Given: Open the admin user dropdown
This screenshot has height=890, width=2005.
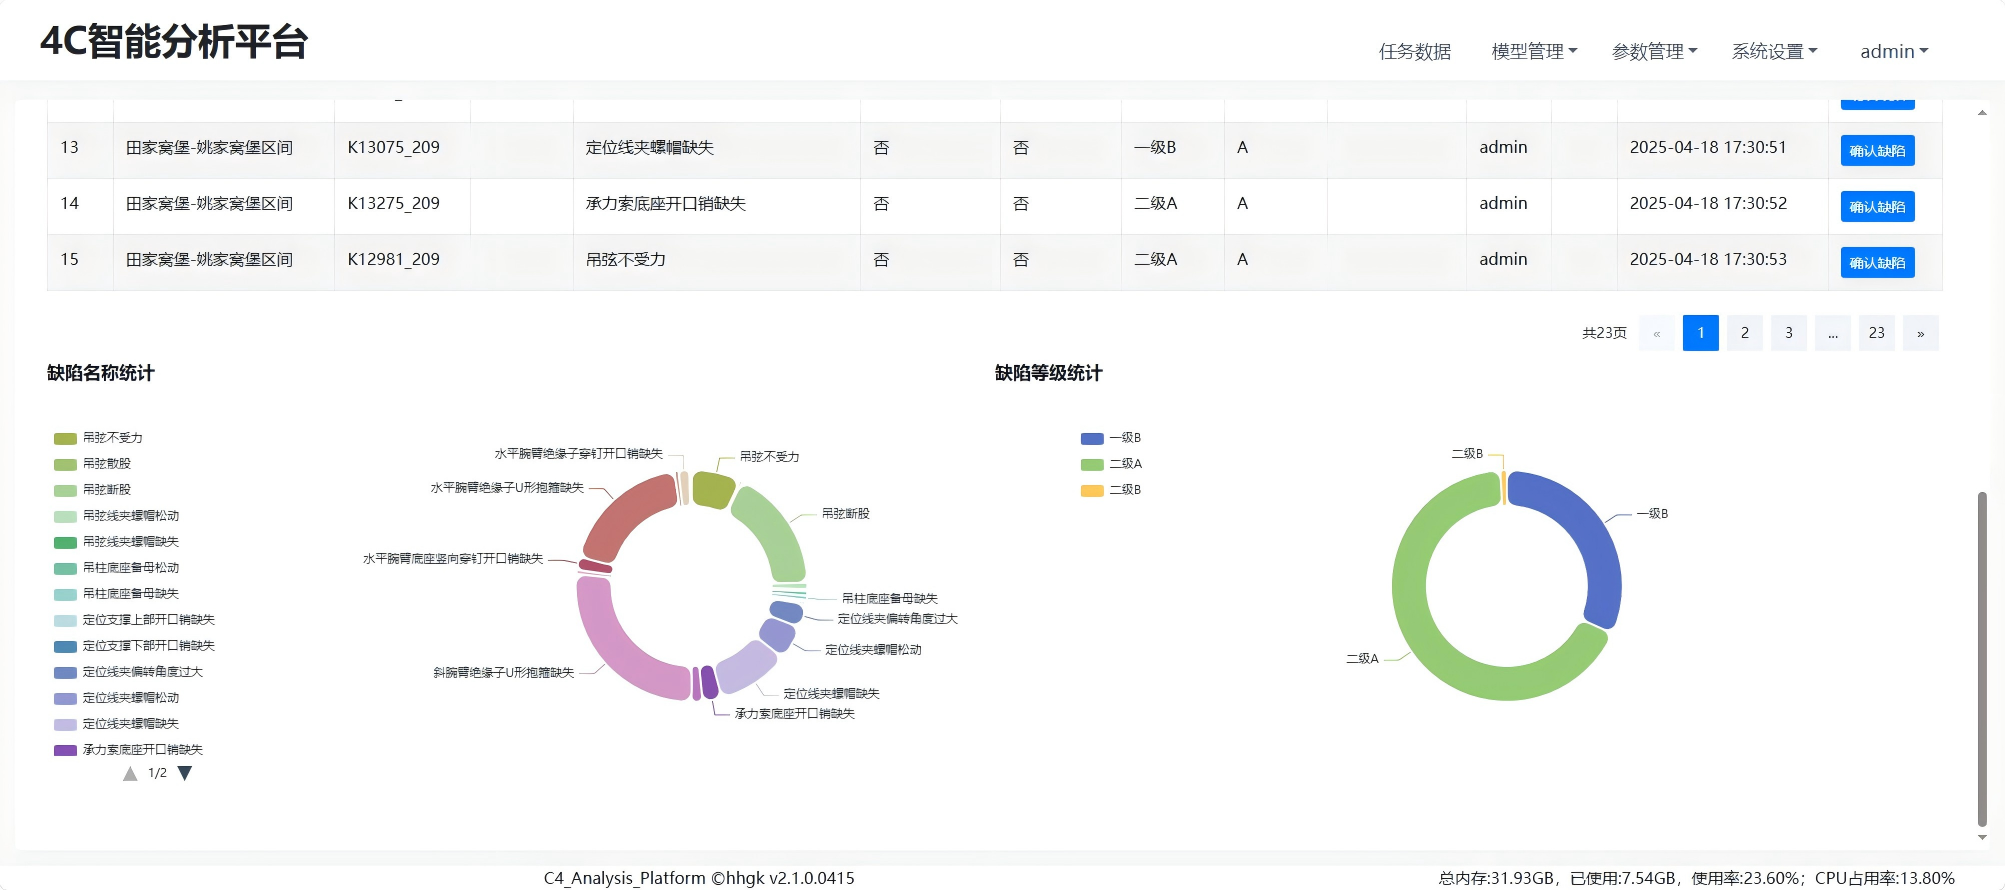Looking at the screenshot, I should 1894,51.
